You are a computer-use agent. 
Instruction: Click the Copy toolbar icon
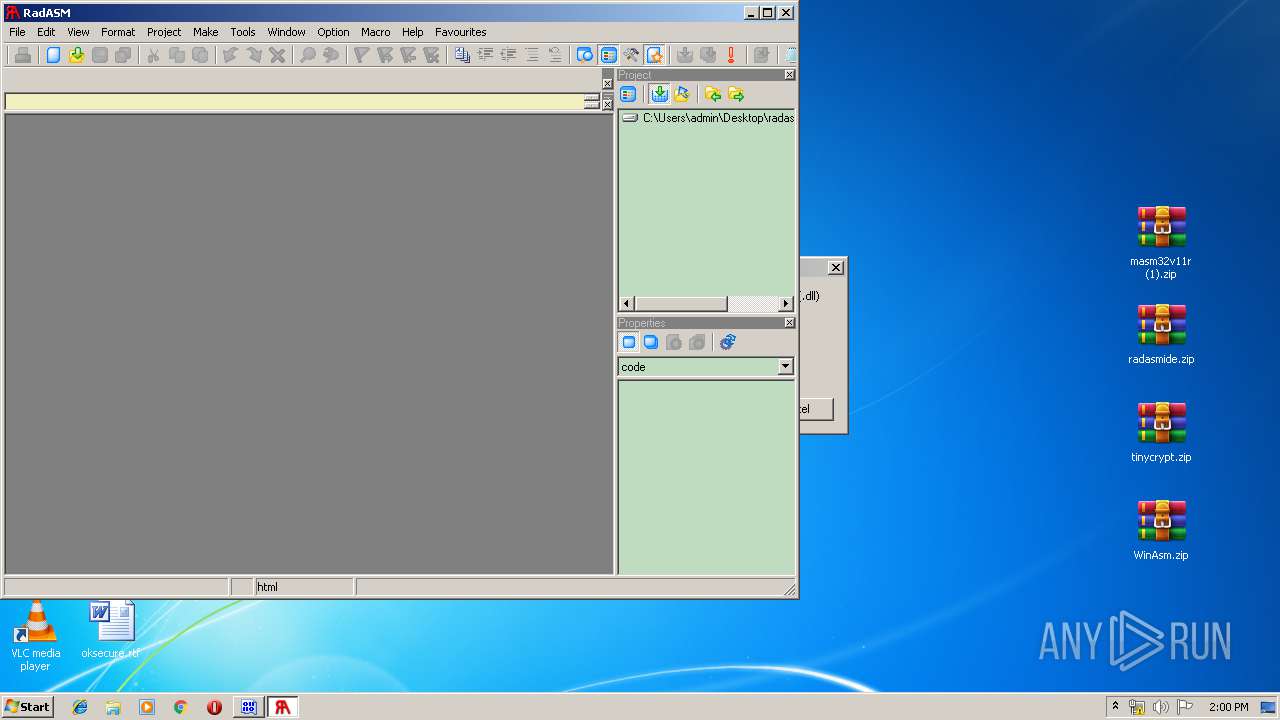click(x=177, y=55)
